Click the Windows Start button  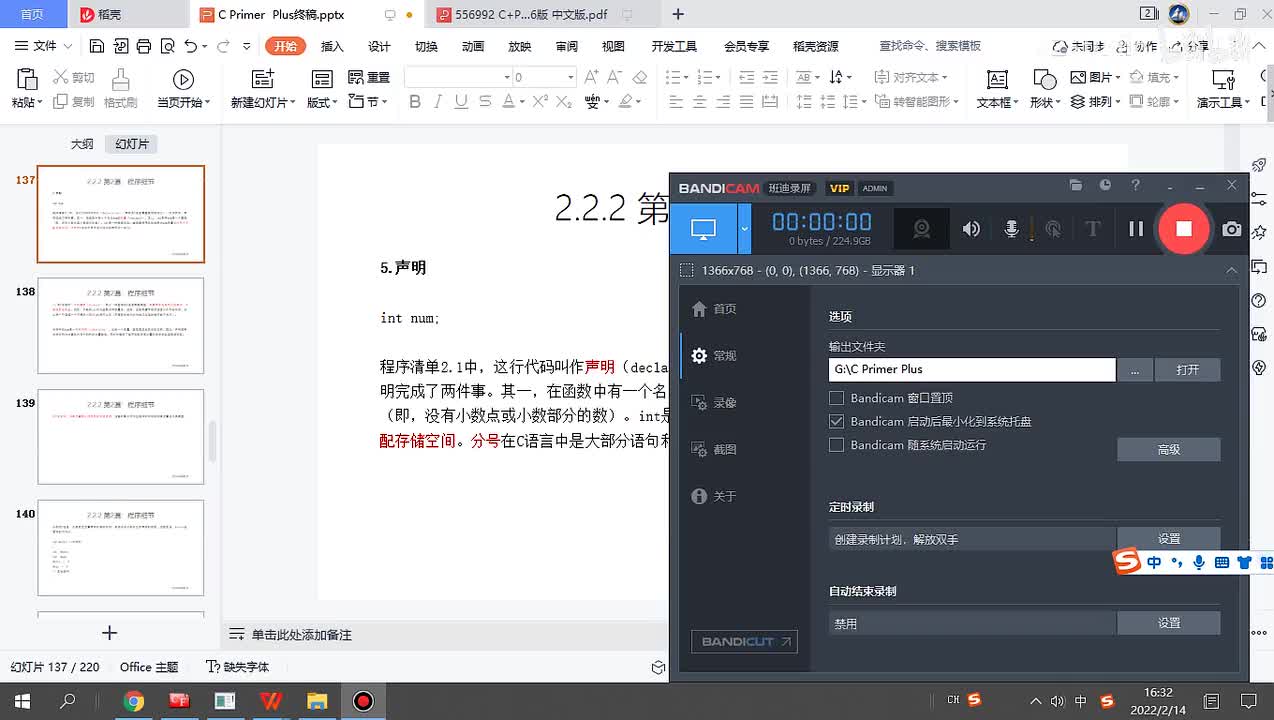point(22,701)
